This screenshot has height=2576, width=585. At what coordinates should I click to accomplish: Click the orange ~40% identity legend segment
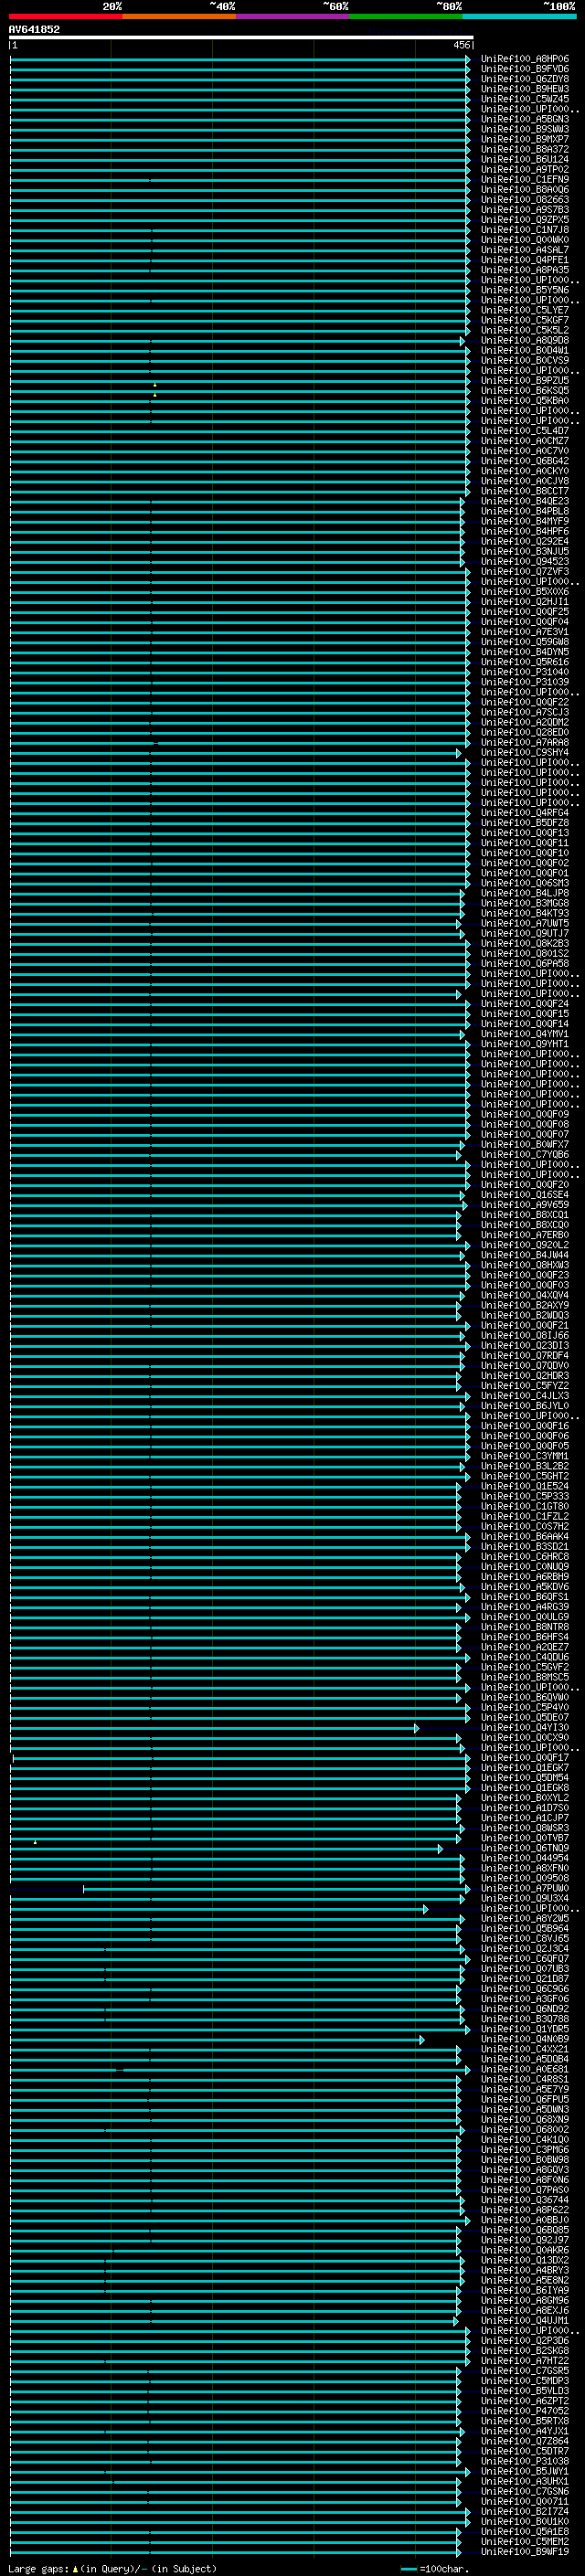(x=179, y=16)
